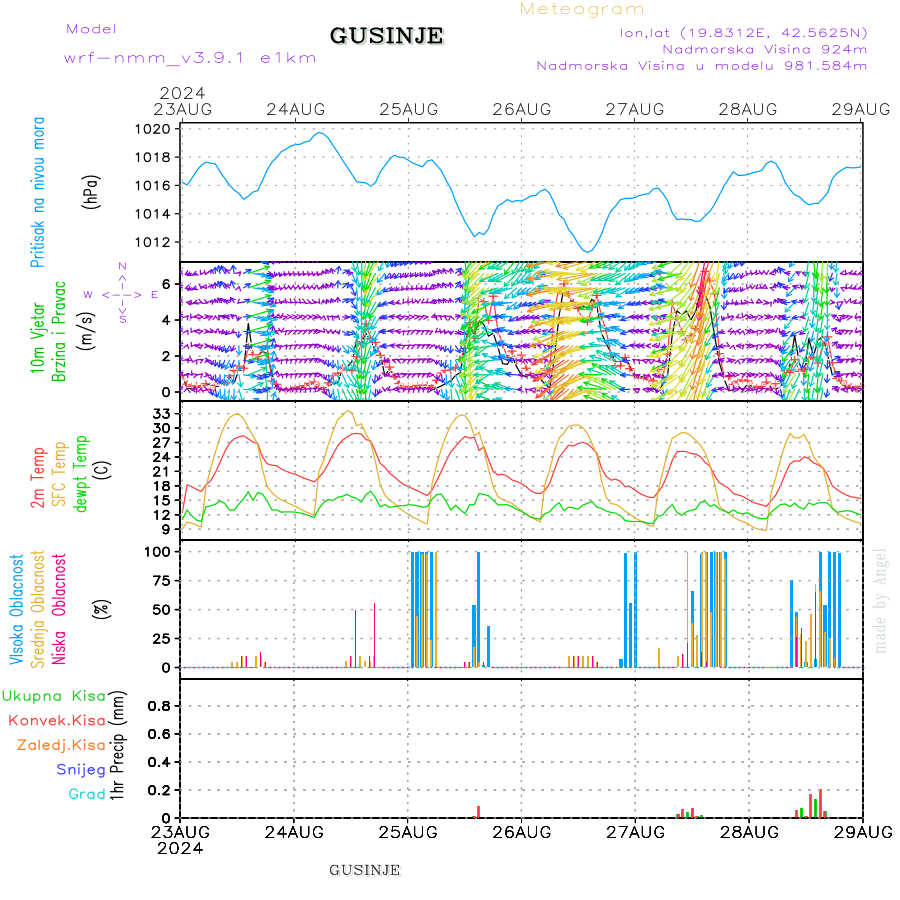Click the 'wrf-nmm_v3.9.1 e1km' model name
Viewport: 900px width, 900px height.
point(190,58)
